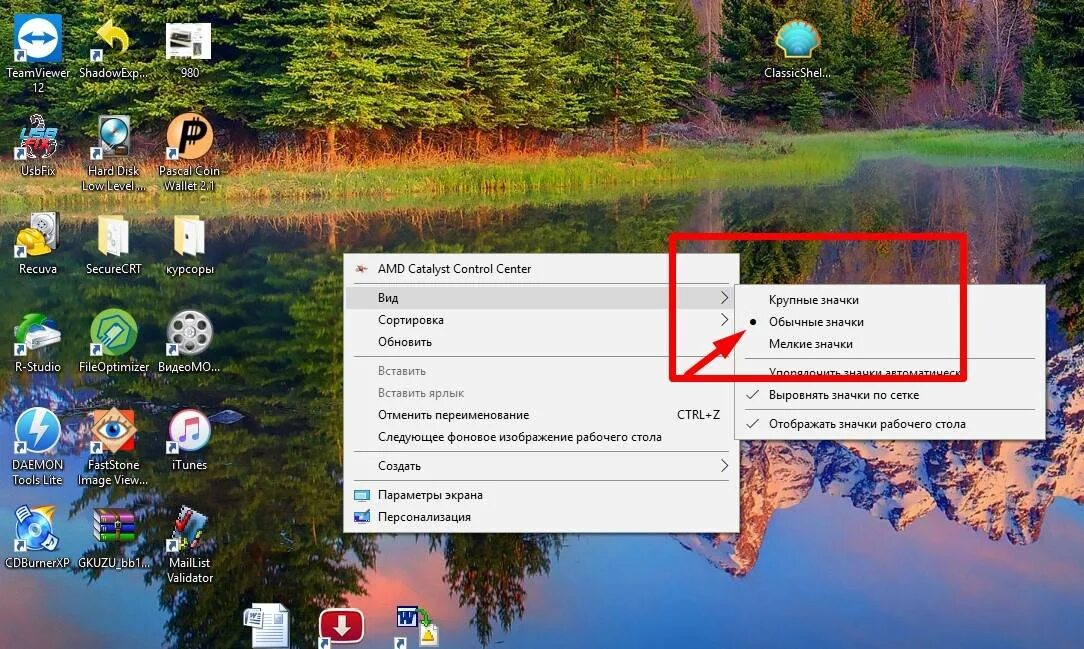Click the Персонализация menu icon
This screenshot has width=1084, height=649.
coord(362,517)
